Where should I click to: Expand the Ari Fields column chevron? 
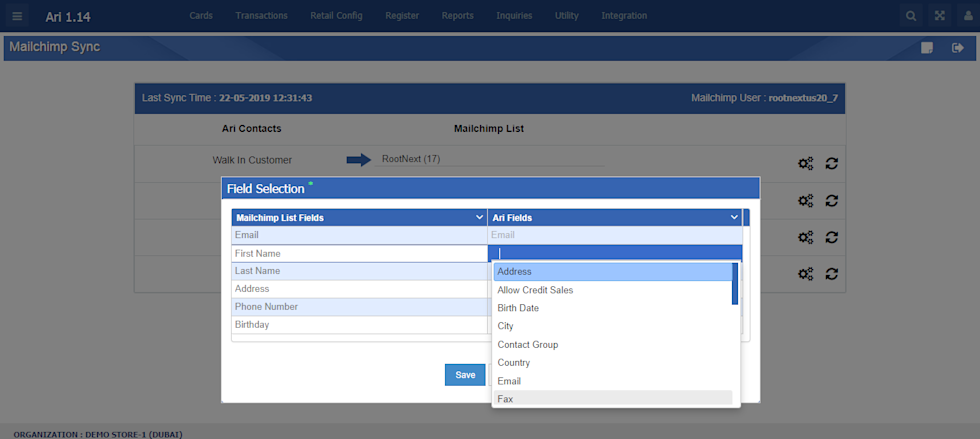click(735, 217)
